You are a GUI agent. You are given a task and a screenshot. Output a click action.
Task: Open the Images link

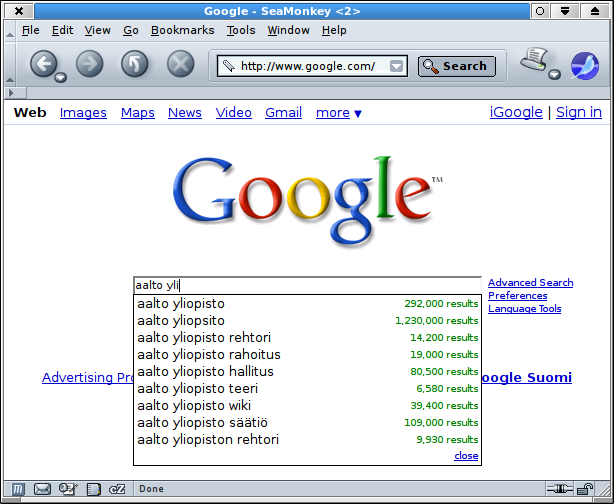click(x=83, y=113)
